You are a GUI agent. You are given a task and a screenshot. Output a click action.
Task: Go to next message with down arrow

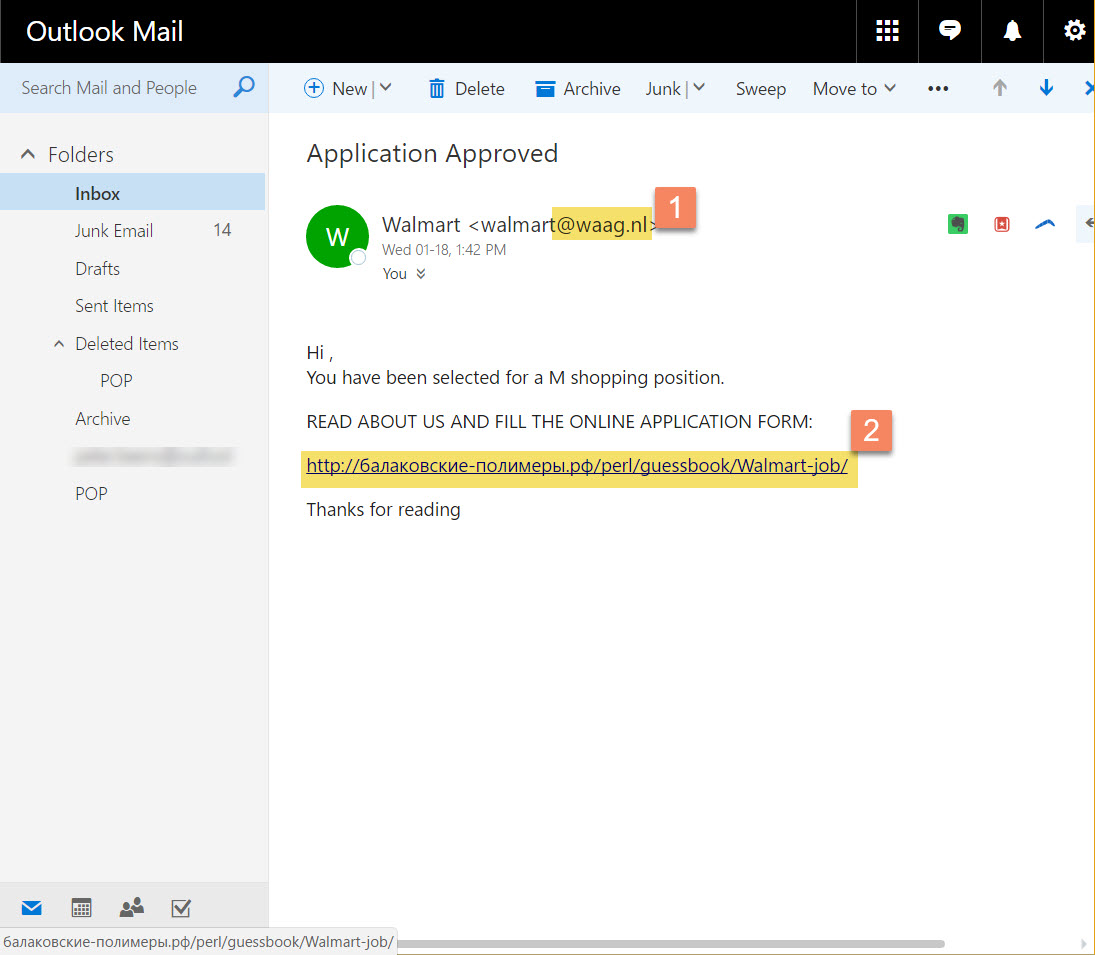pos(1046,88)
